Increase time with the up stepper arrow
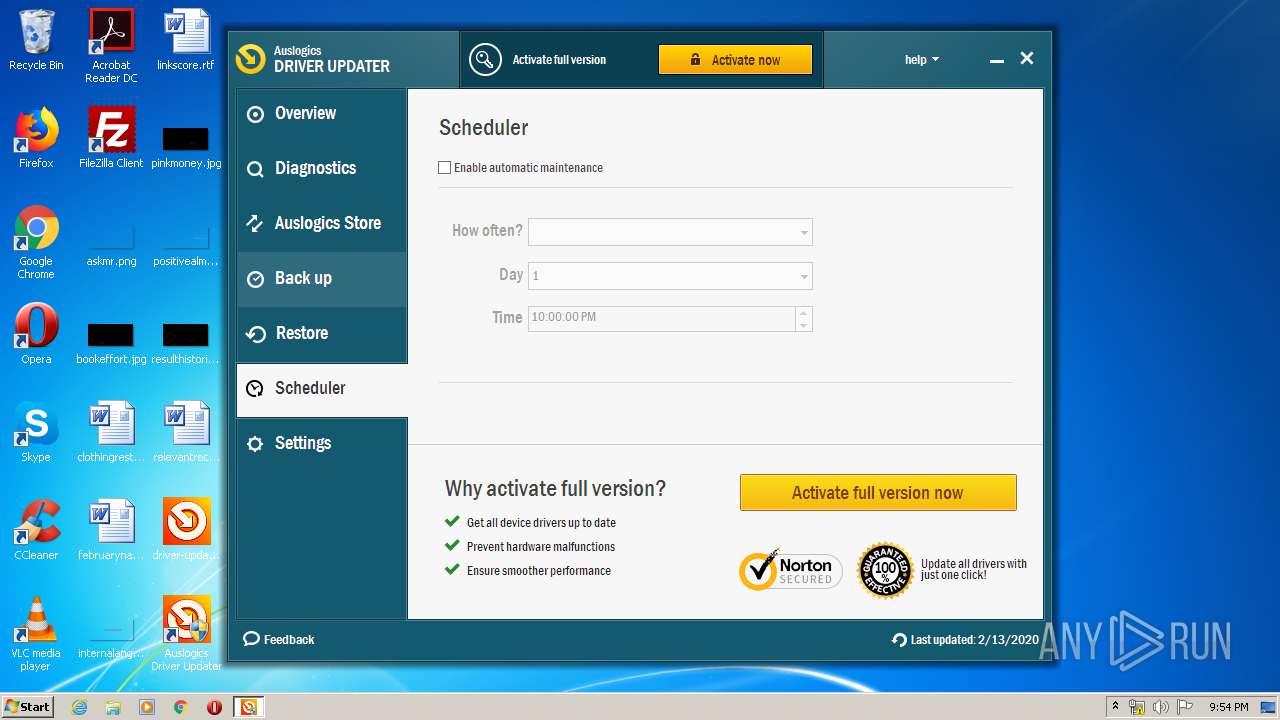Viewport: 1280px width, 720px height. tap(804, 312)
